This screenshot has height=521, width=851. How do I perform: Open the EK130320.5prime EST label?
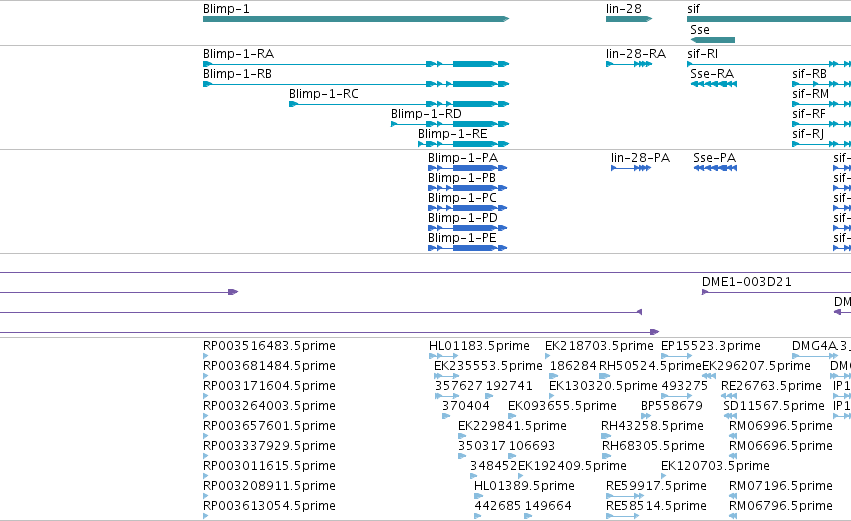point(603,386)
